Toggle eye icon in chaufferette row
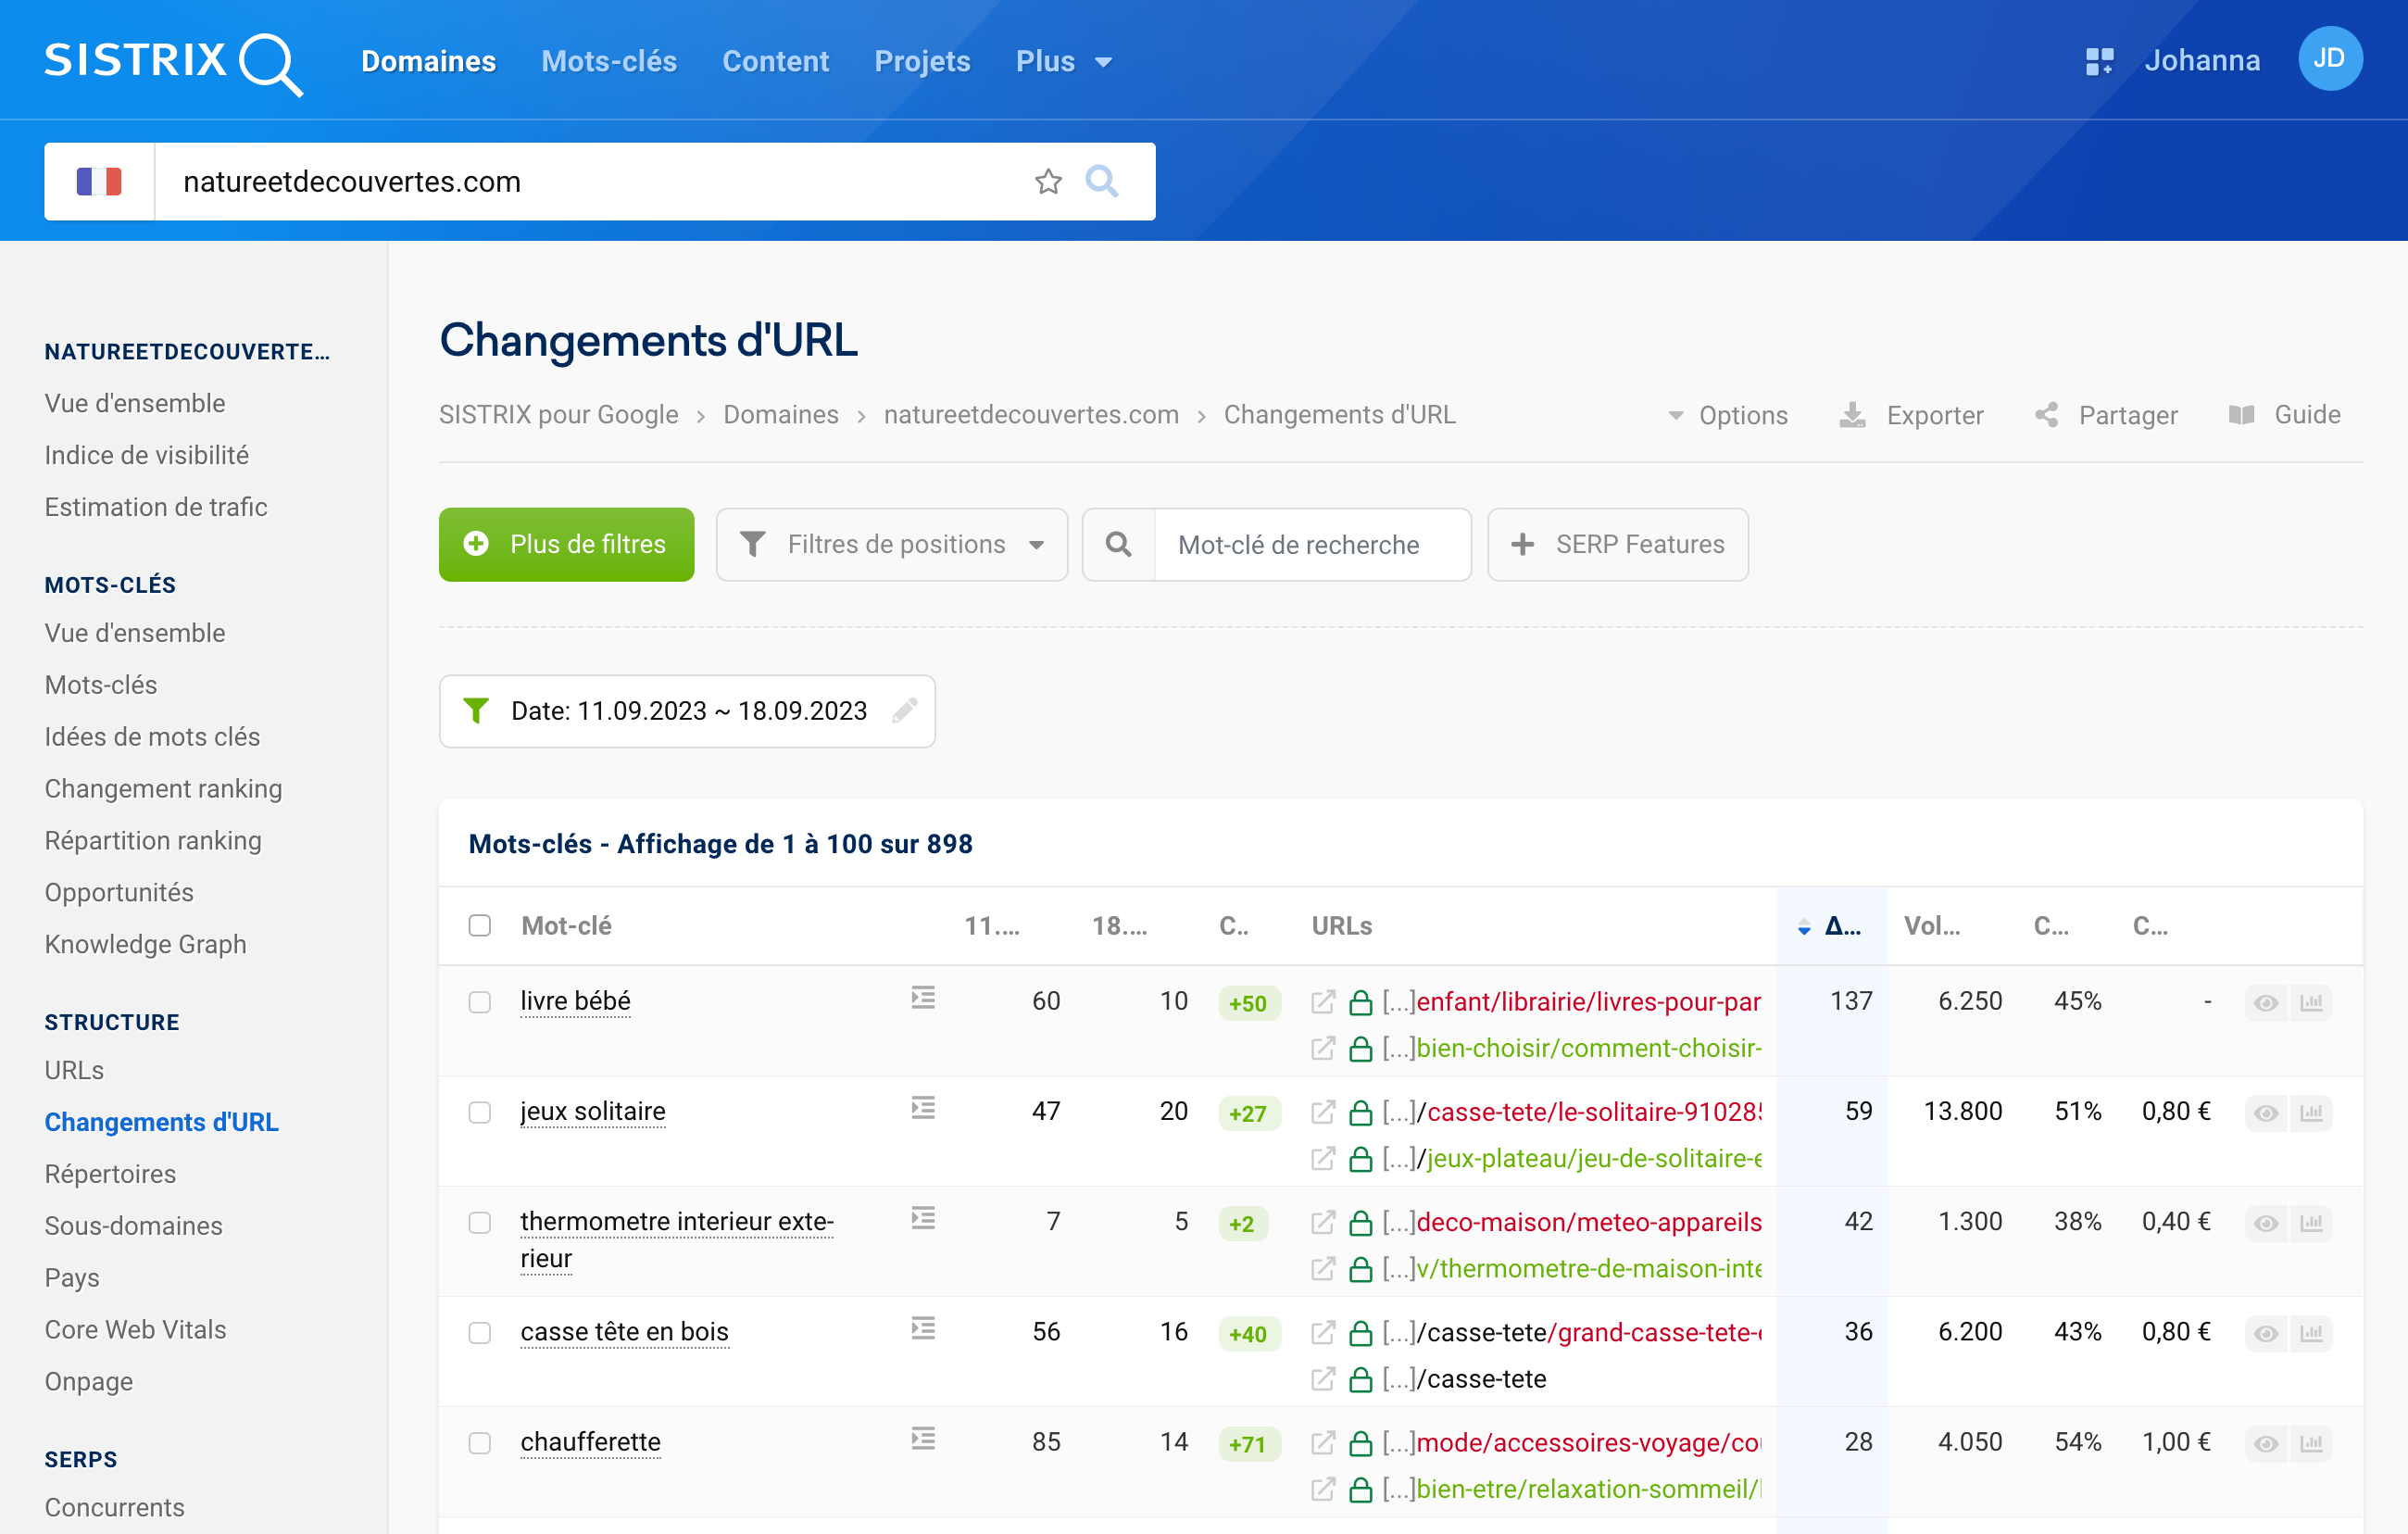2408x1534 pixels. click(x=2266, y=1443)
